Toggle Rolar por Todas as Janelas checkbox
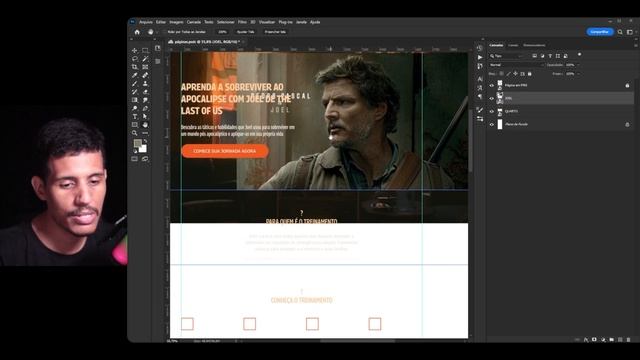Viewport: 640px width, 360px height. 165,32
